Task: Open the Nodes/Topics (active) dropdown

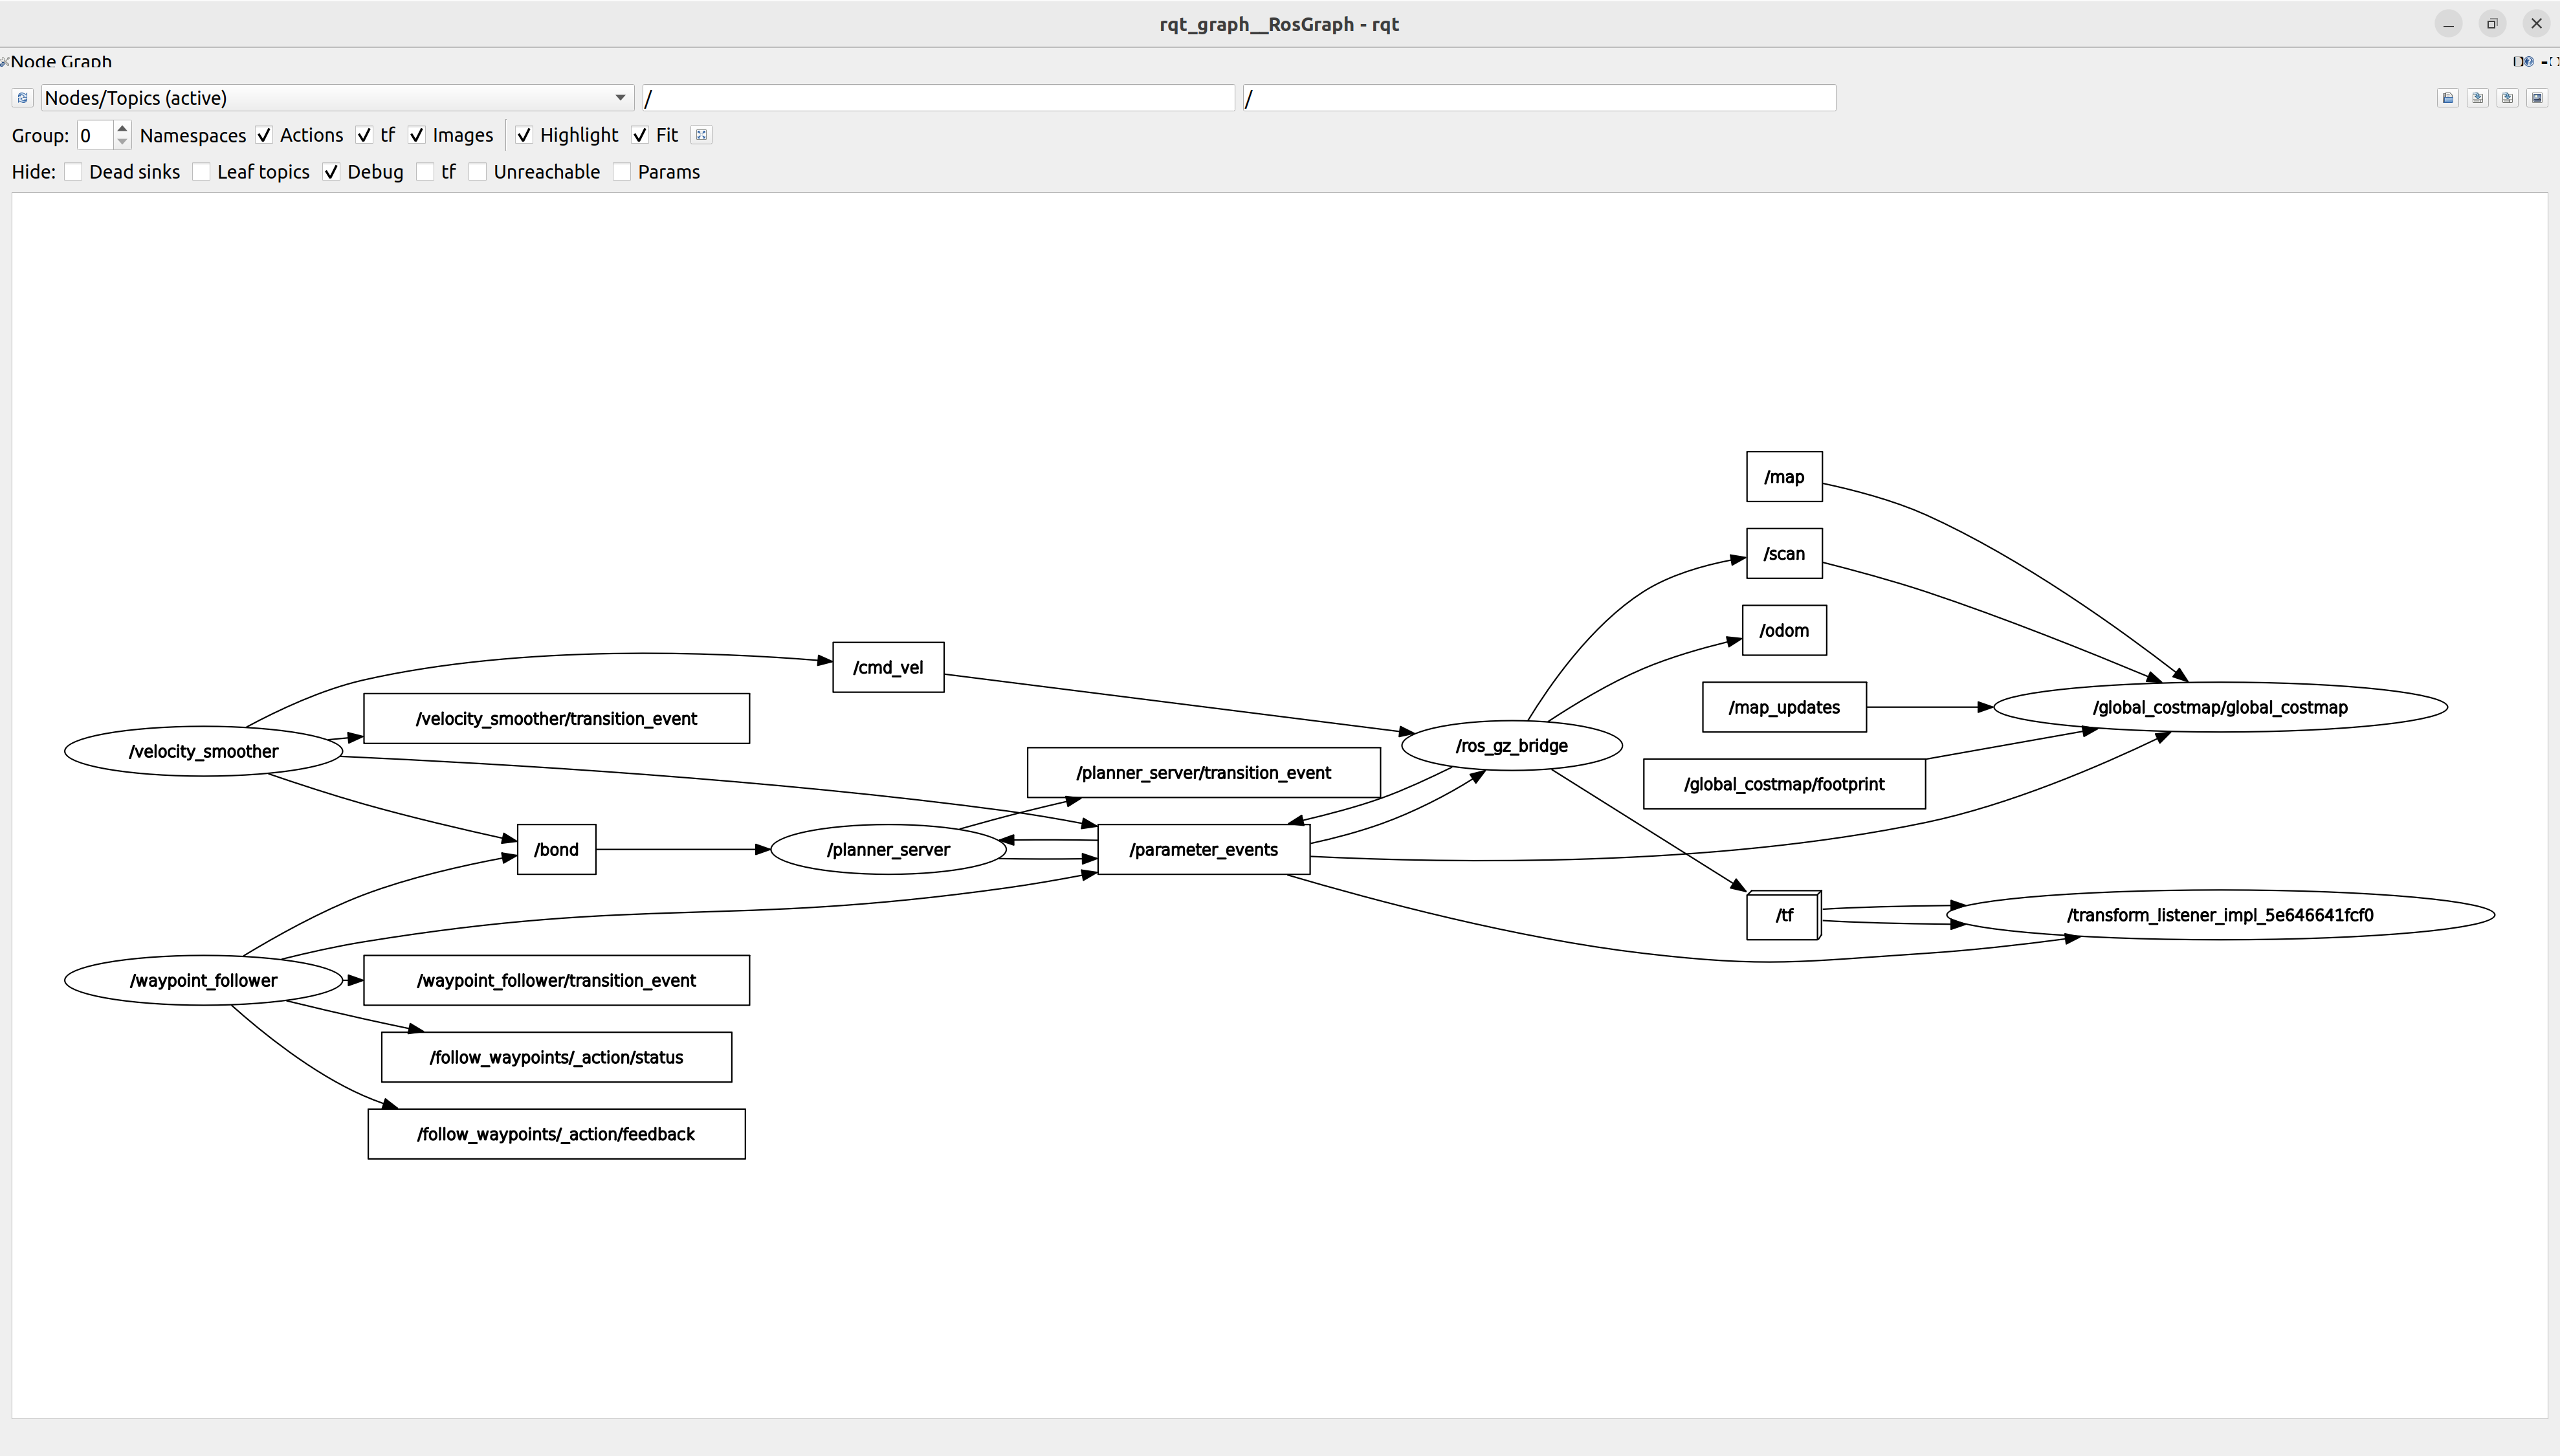Action: coord(337,98)
